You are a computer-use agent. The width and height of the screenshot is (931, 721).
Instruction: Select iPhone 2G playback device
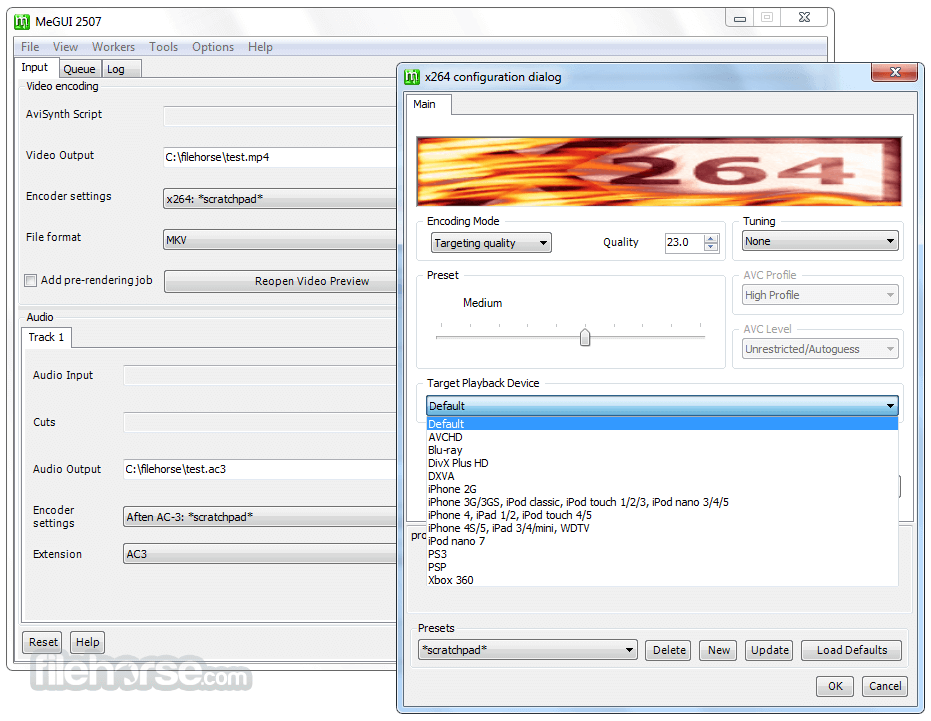pyautogui.click(x=662, y=489)
